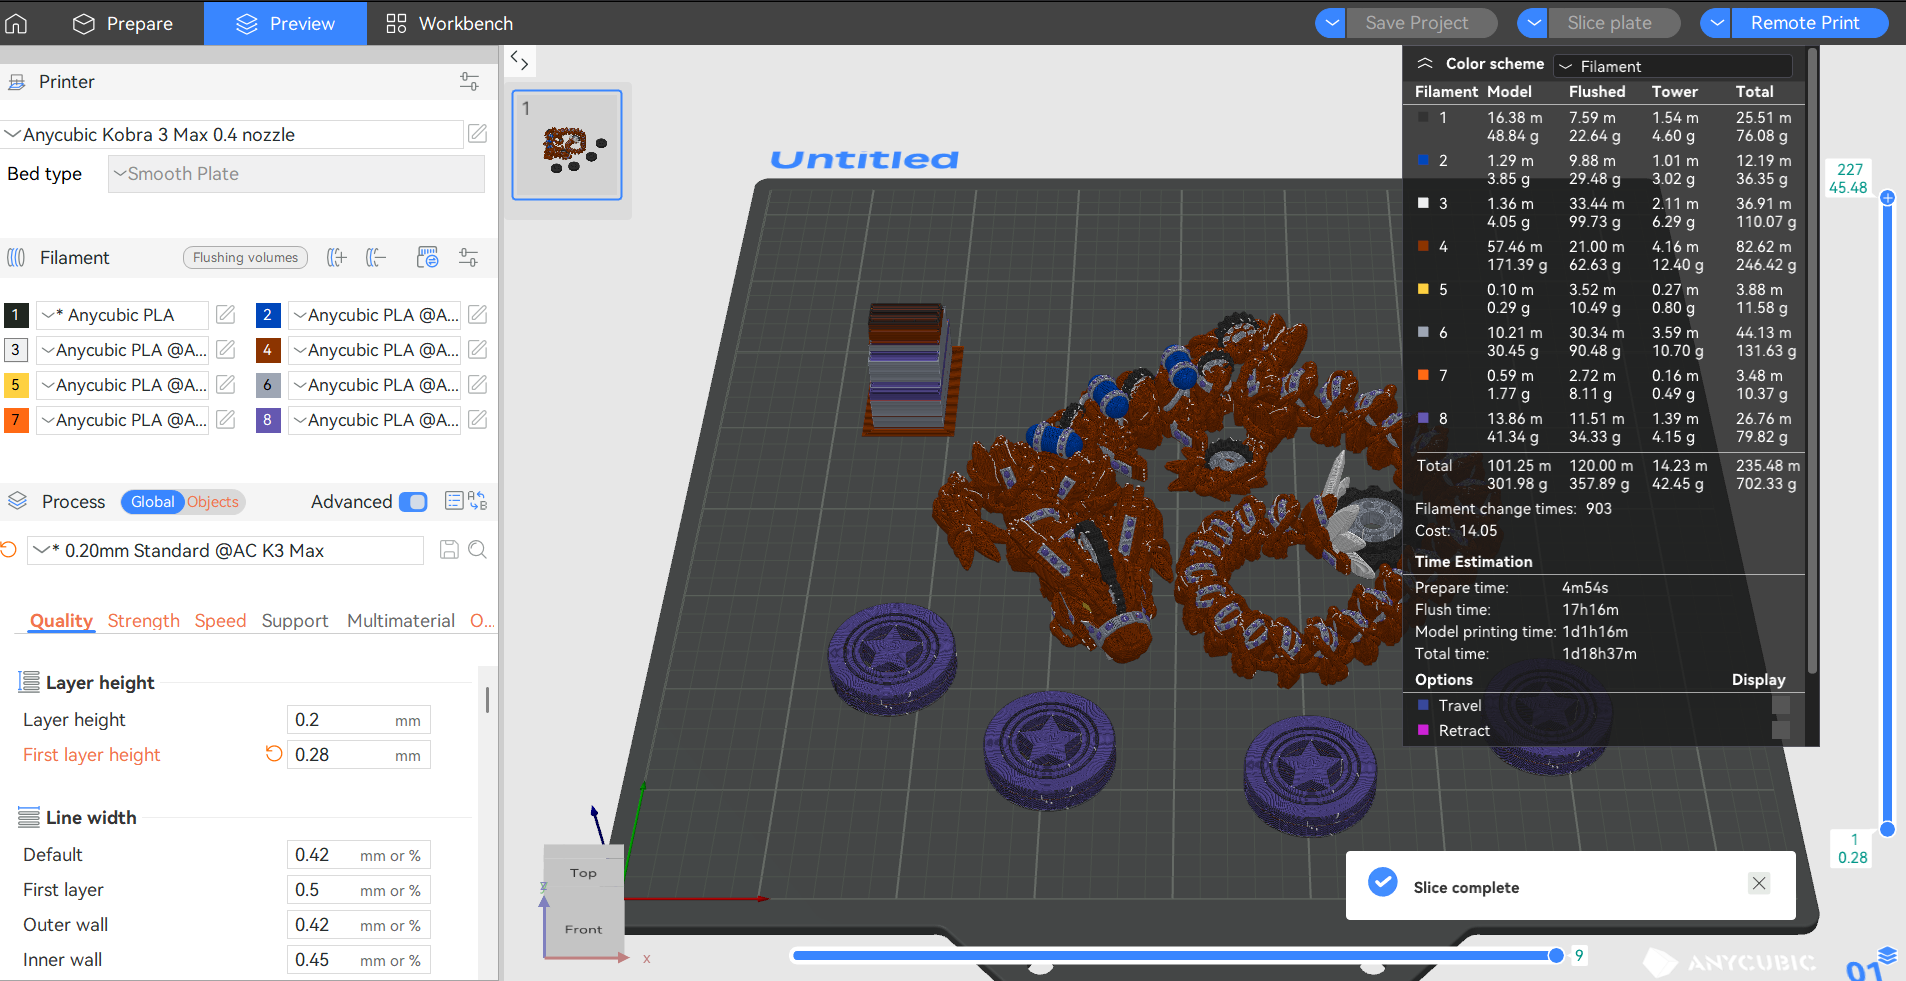Open Save Project dropdown arrow
This screenshot has height=981, width=1906.
point(1330,23)
